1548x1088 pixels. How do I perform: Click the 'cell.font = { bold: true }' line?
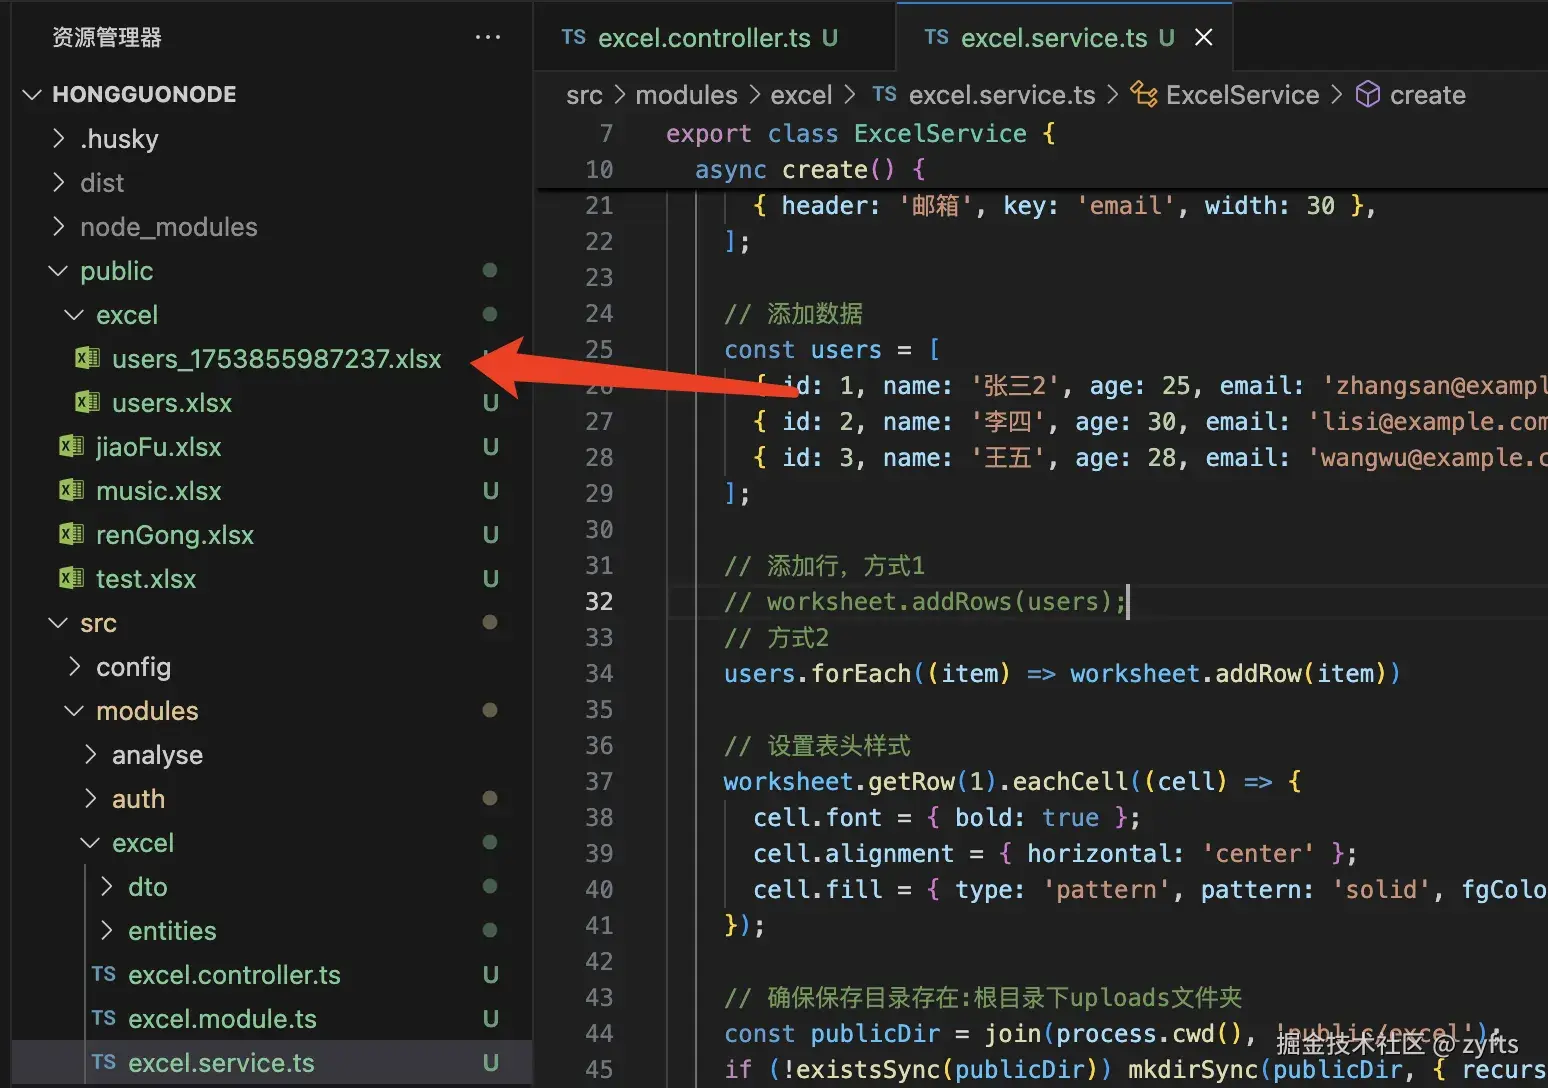point(946,817)
